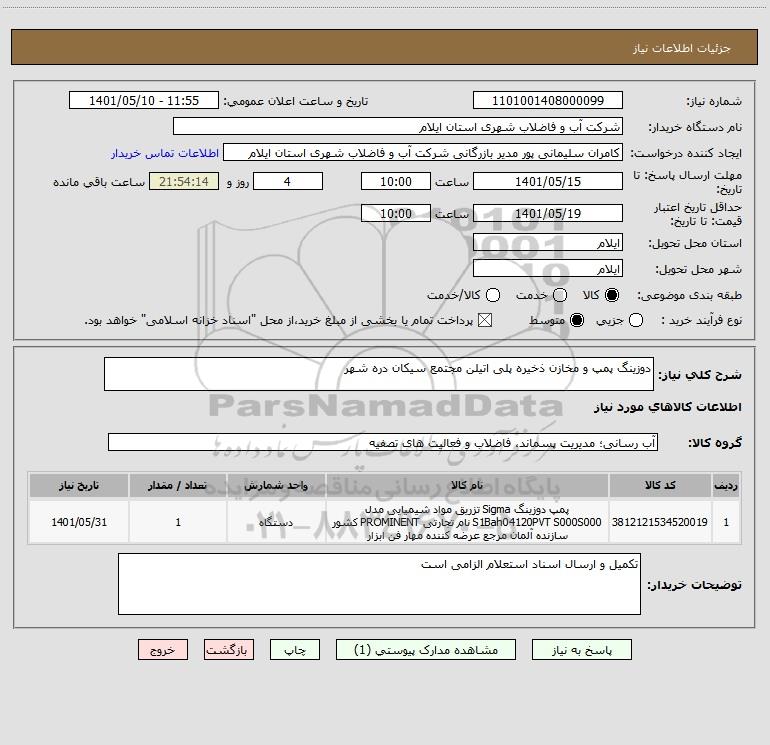
Task: Select the کالا radio button
Action: click(612, 295)
